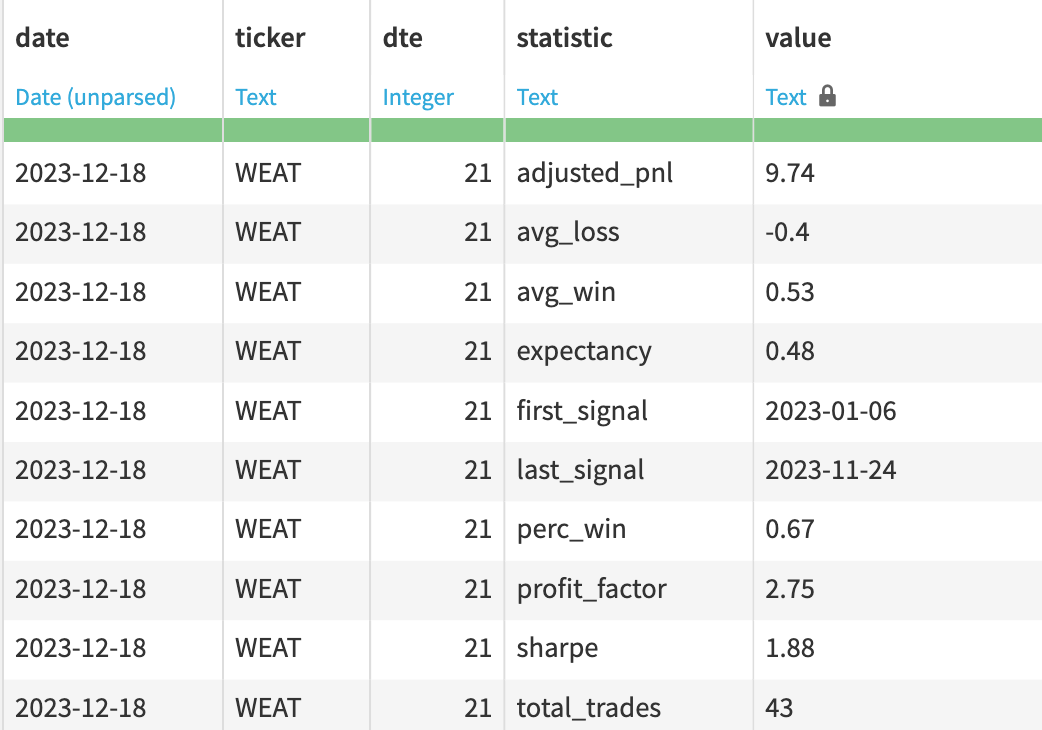Click the profit_factor statistic cell
The image size is (1042, 730).
coord(592,589)
